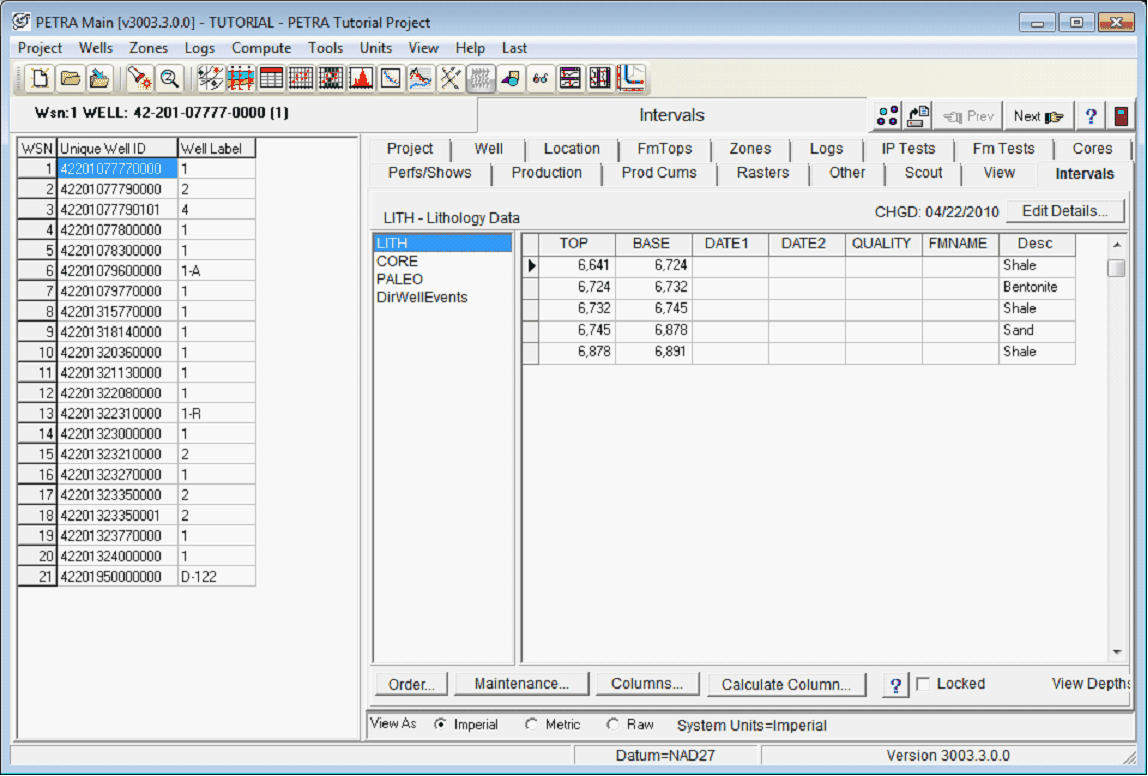
Task: Click the crossed tools icon in toolbar
Action: 451,78
